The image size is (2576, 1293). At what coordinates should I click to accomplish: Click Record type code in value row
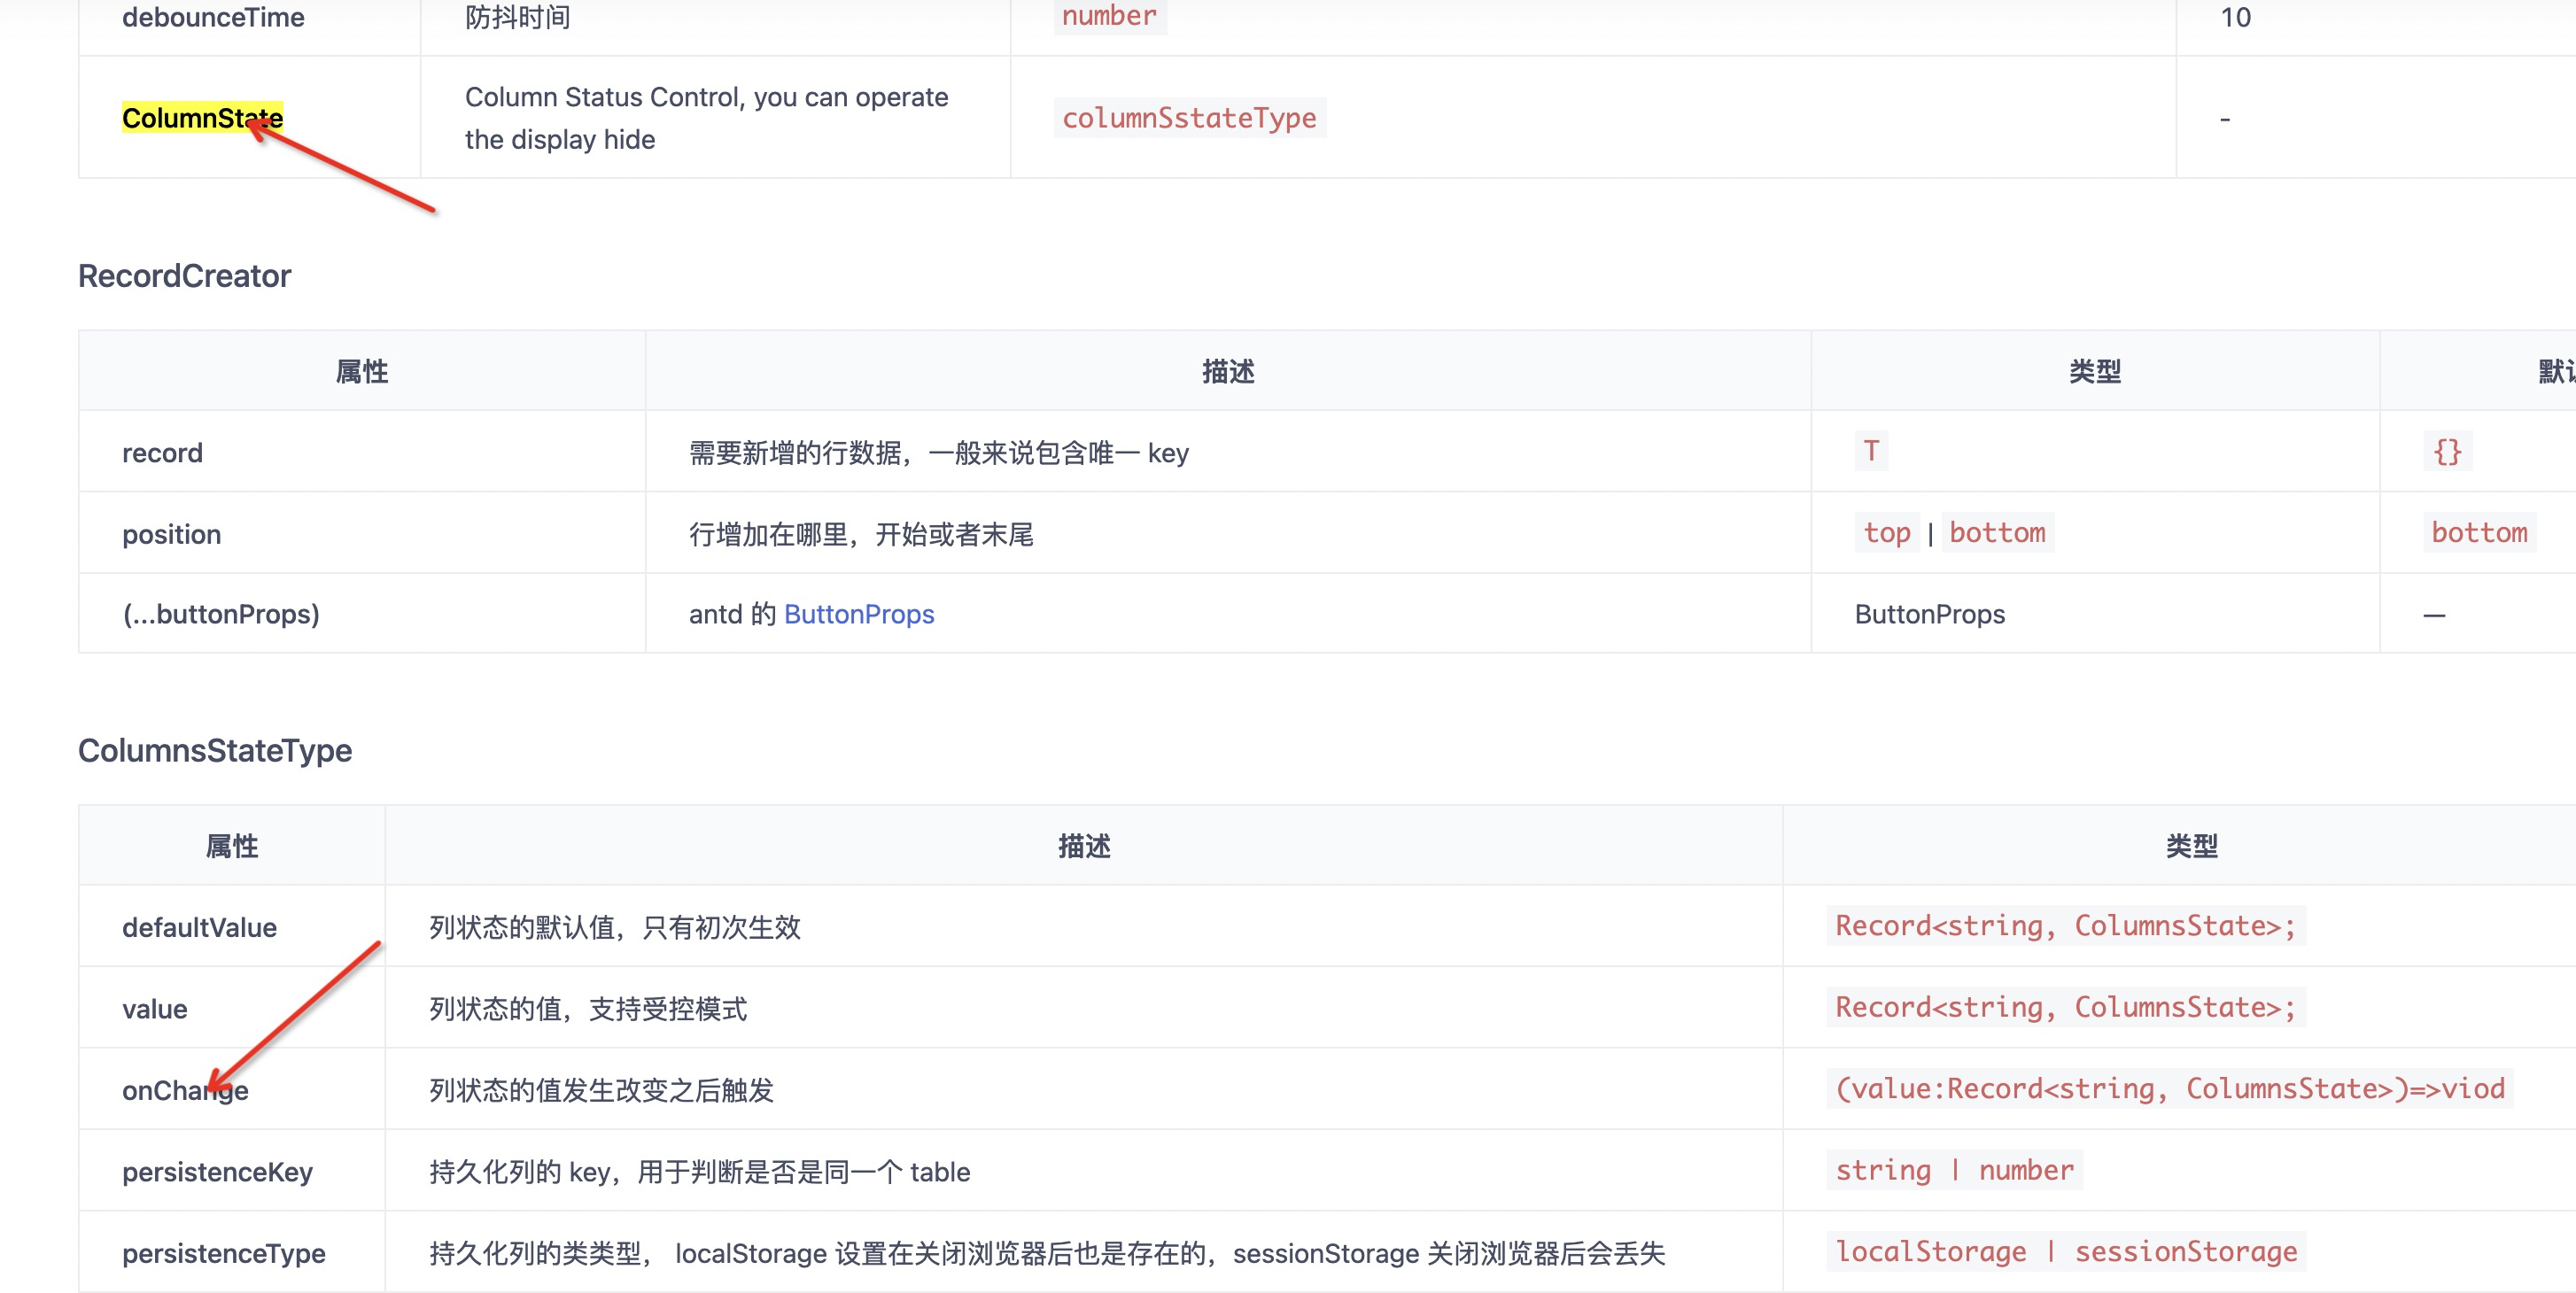coord(2065,1008)
